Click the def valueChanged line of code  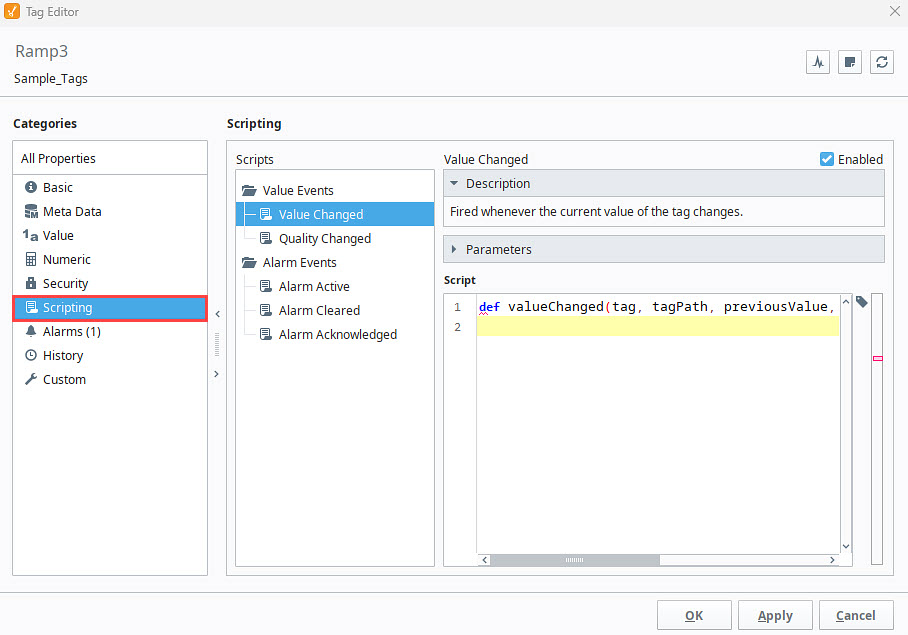click(658, 306)
